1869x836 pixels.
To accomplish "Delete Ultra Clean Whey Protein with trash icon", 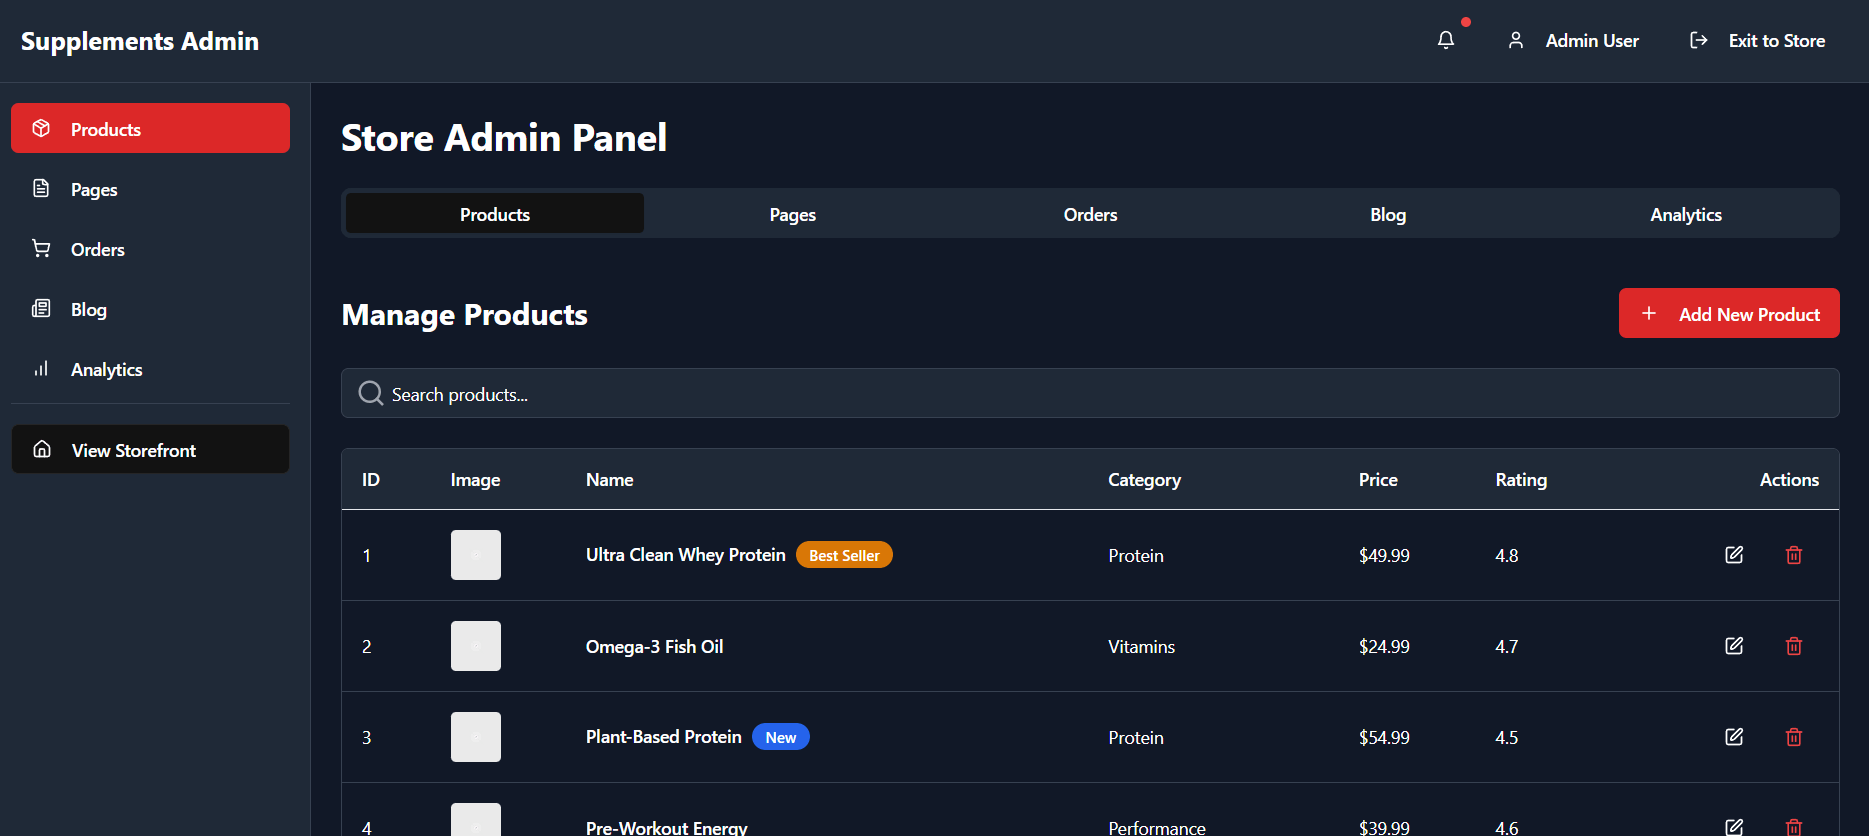I will (x=1793, y=555).
